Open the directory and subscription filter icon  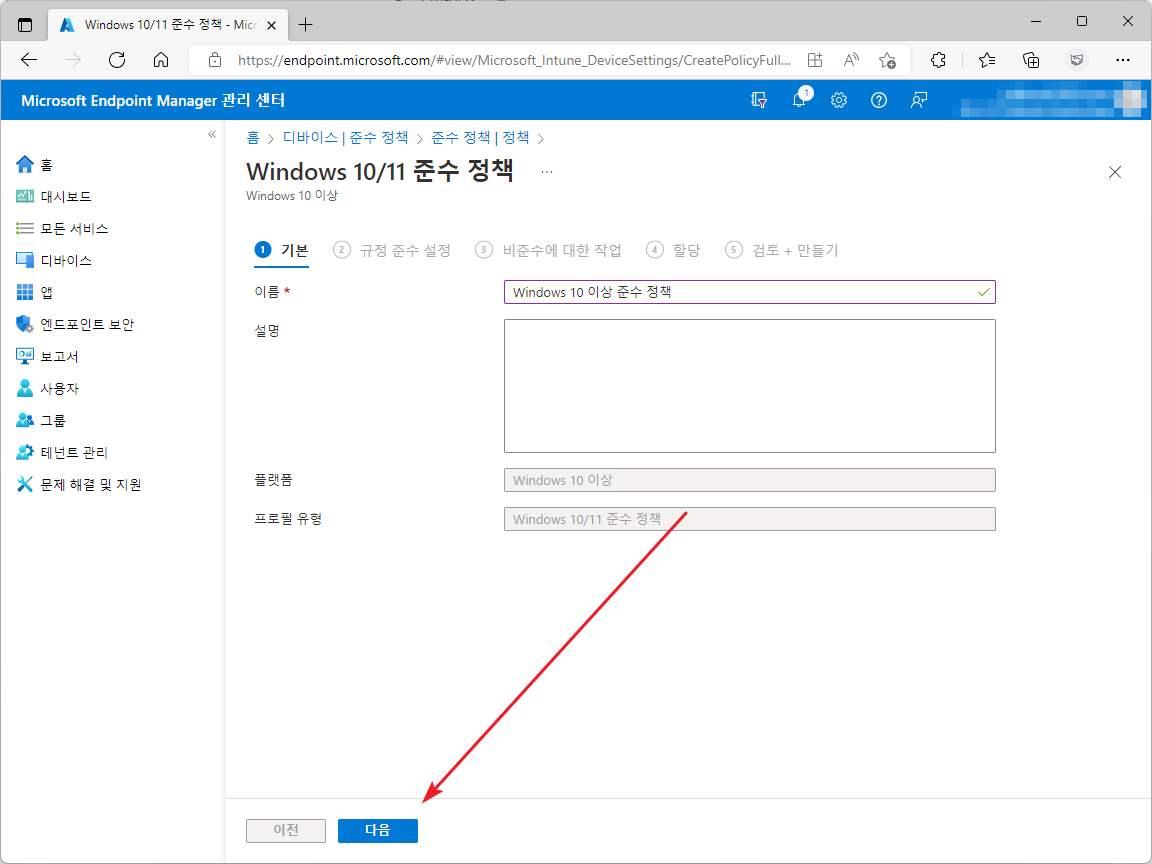click(759, 100)
